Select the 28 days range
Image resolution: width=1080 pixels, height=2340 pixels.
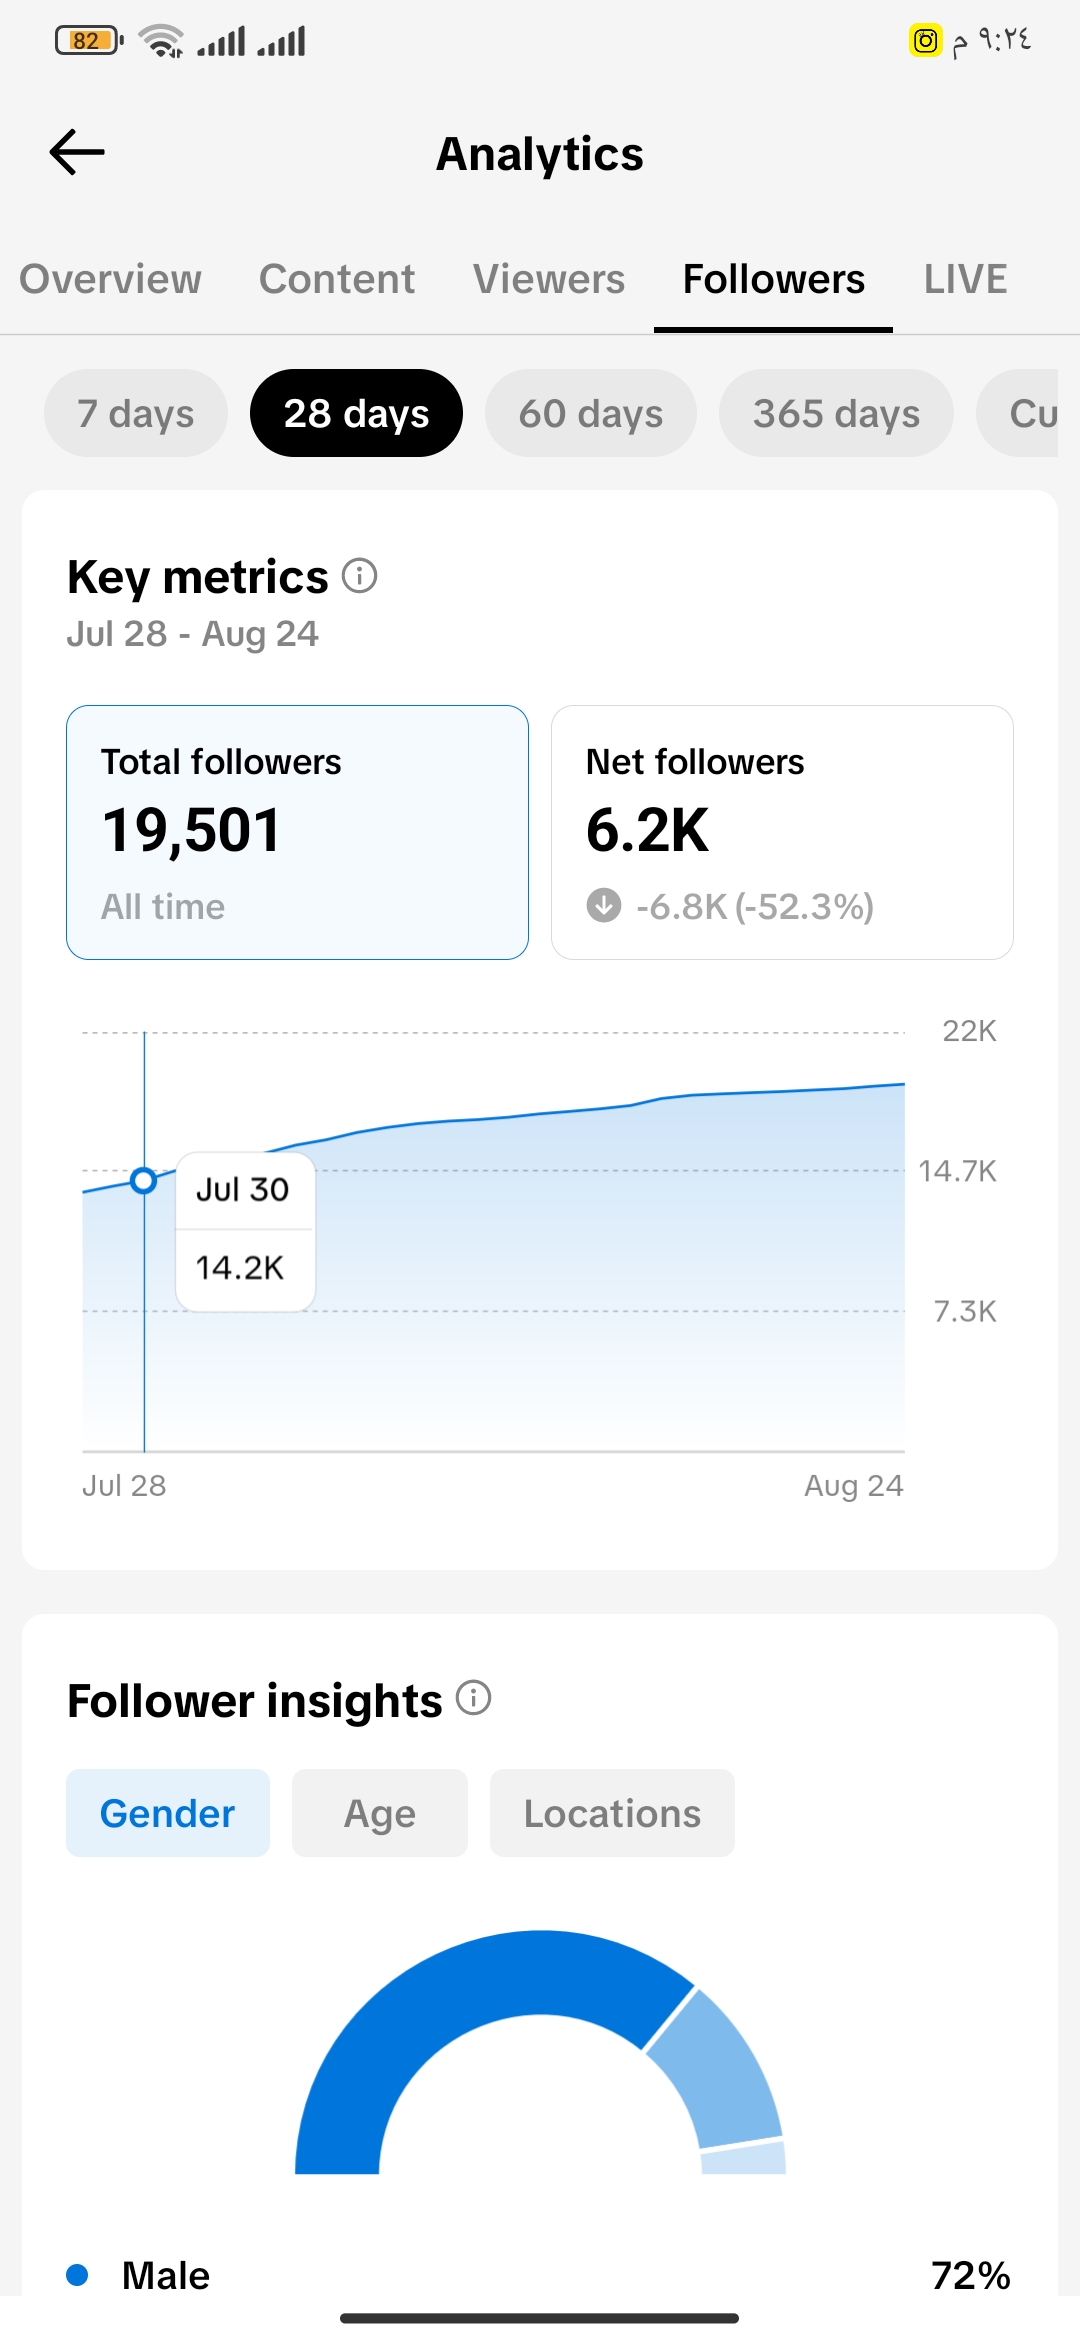pos(356,413)
